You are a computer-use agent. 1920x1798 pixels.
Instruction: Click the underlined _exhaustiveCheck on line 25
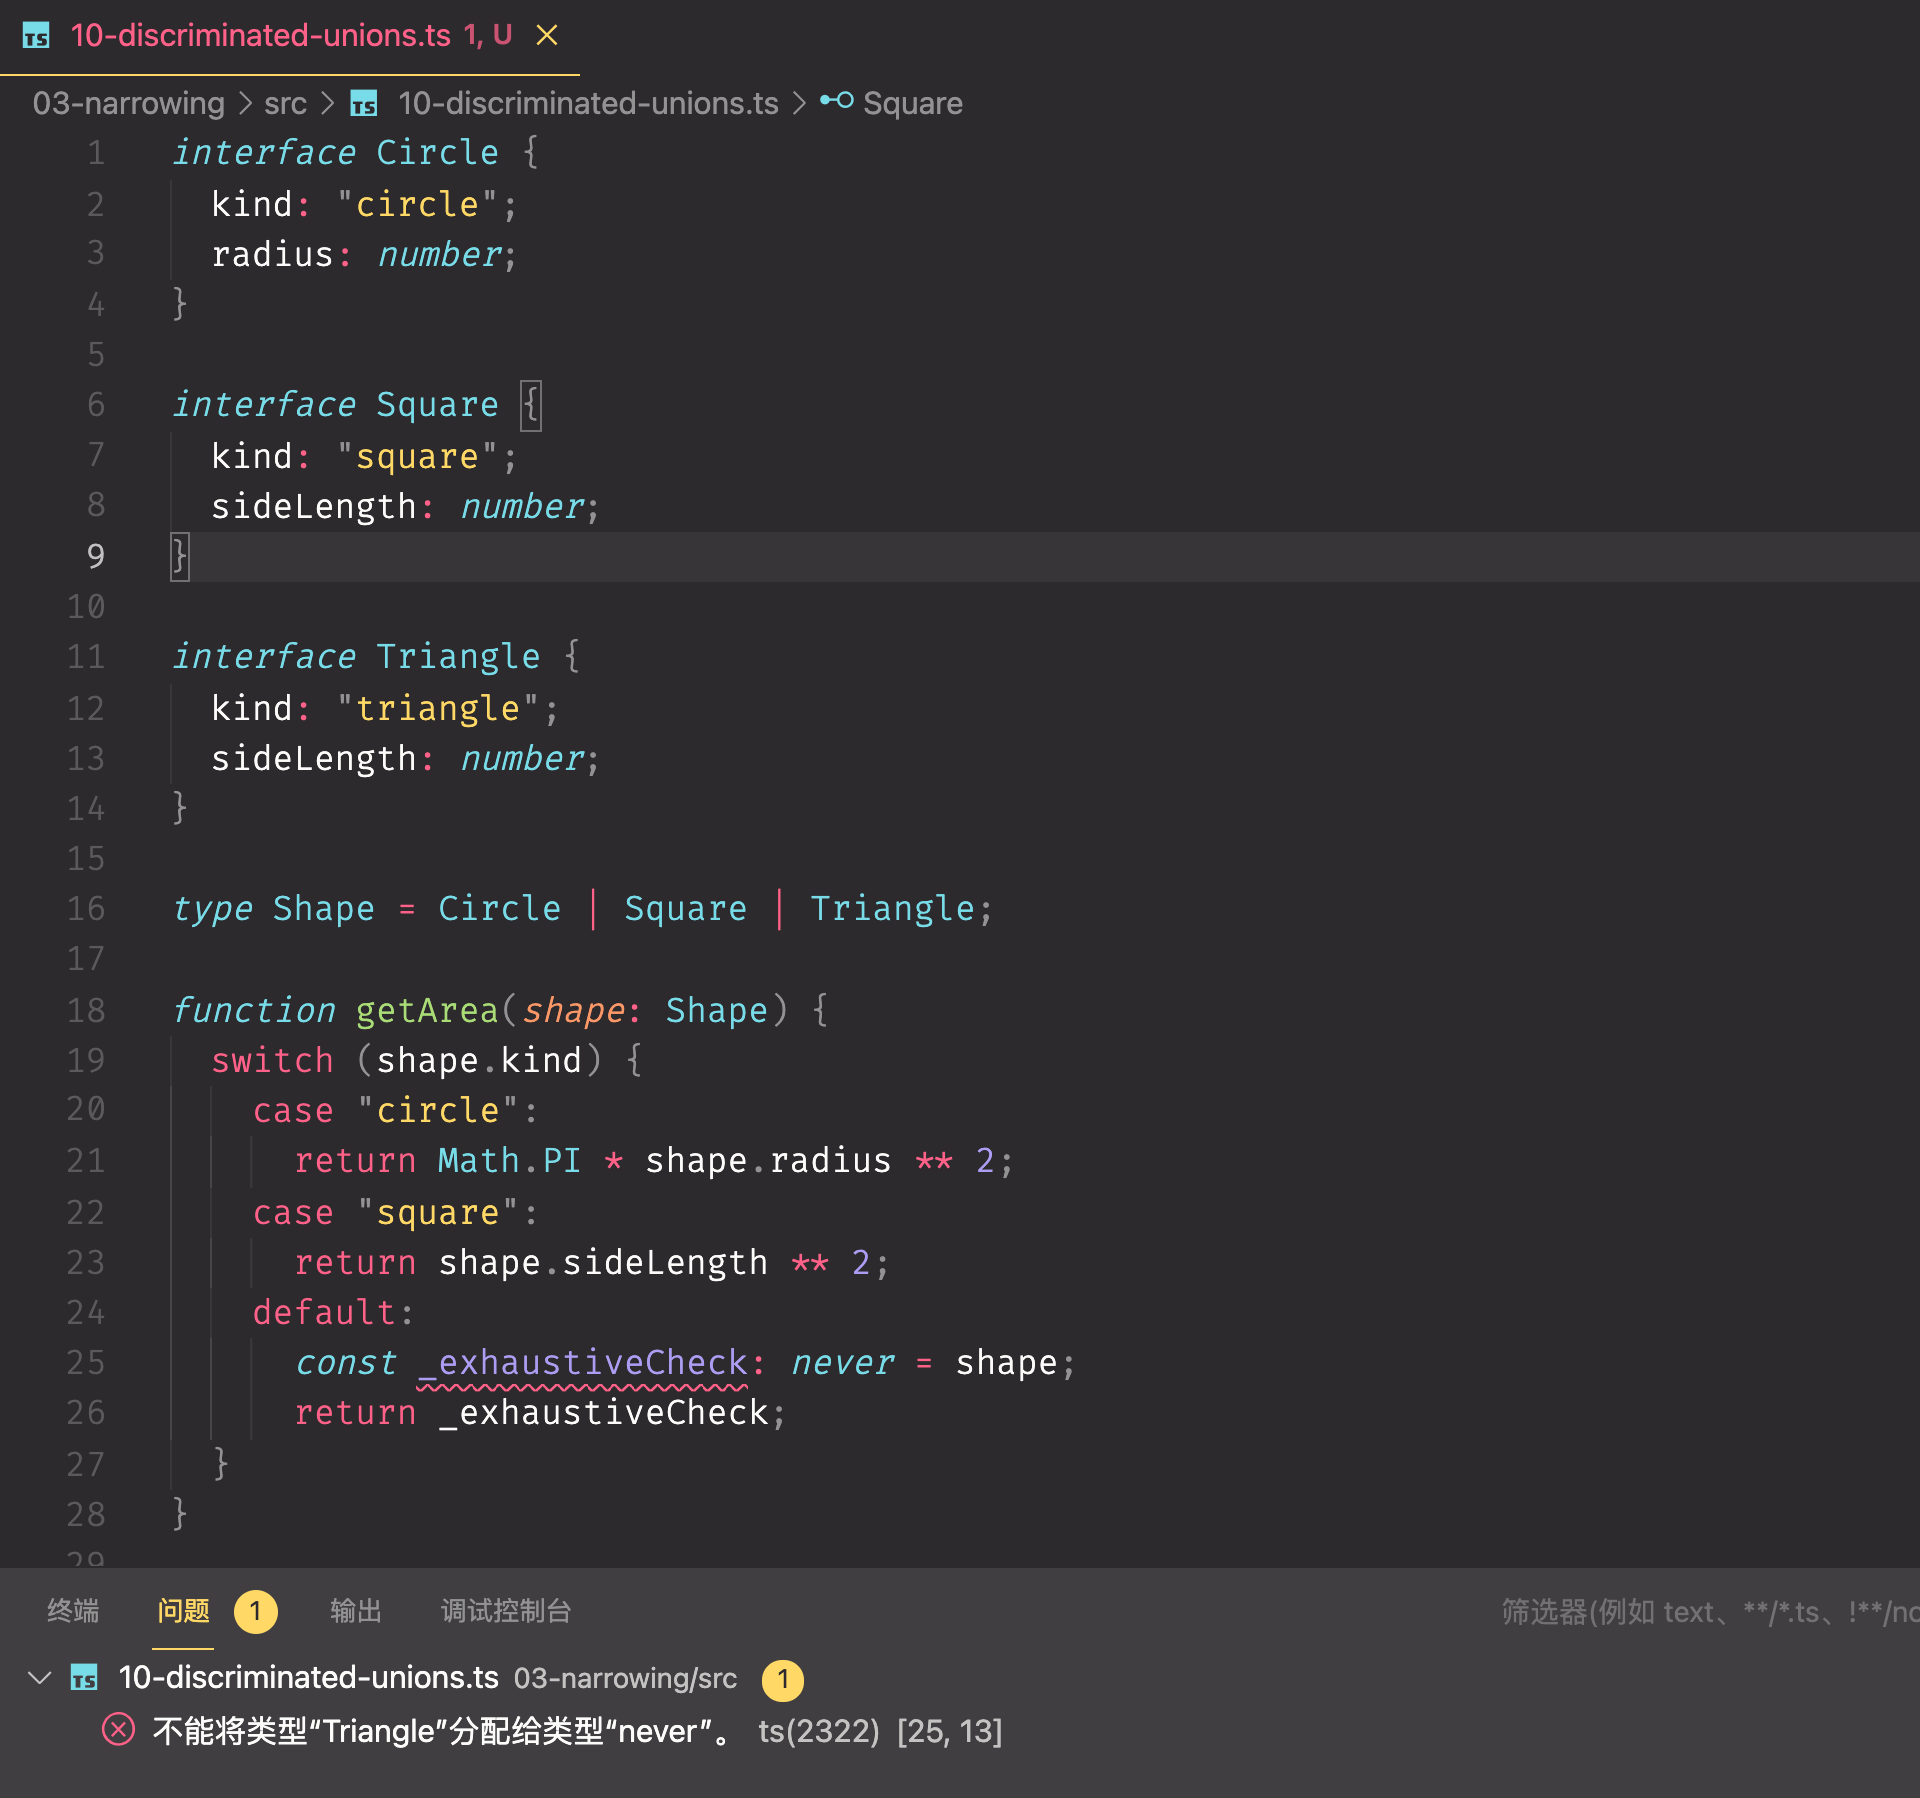point(582,1363)
